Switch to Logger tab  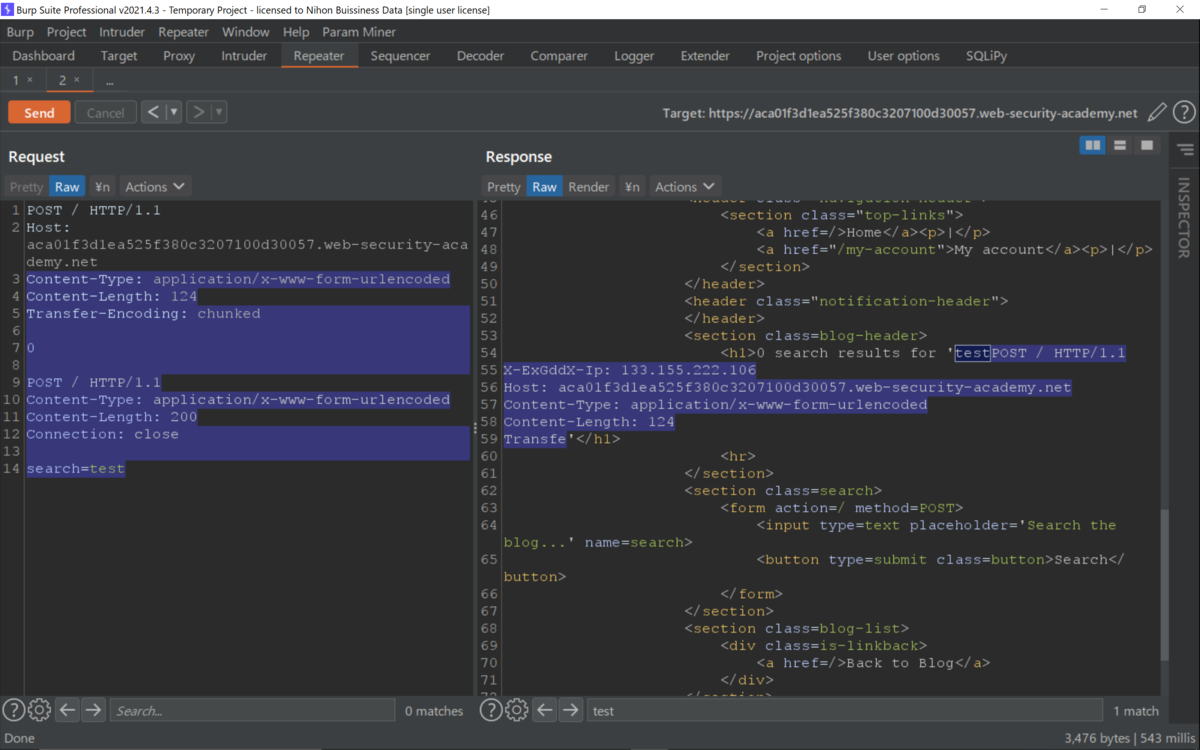click(x=634, y=56)
